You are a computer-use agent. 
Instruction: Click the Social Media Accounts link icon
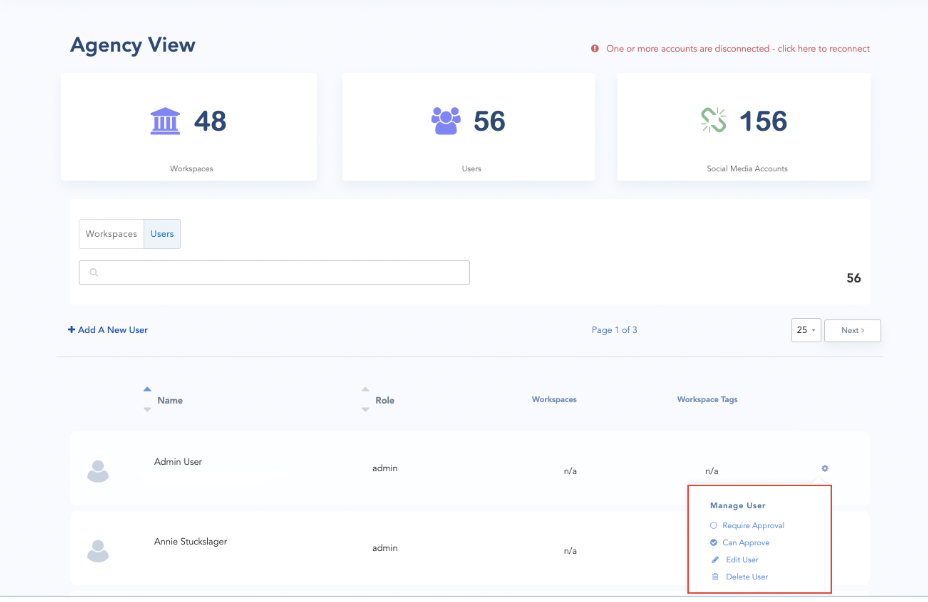pos(713,121)
